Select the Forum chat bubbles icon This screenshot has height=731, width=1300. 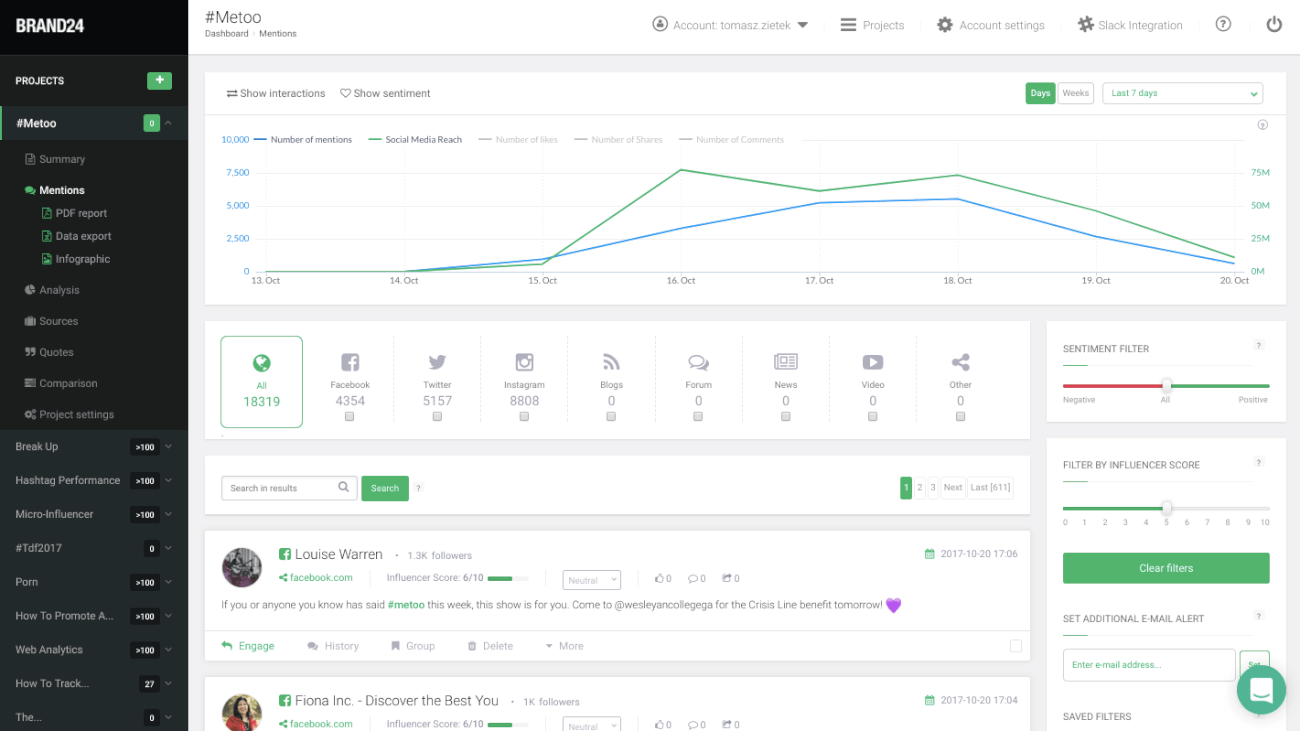click(x=698, y=362)
